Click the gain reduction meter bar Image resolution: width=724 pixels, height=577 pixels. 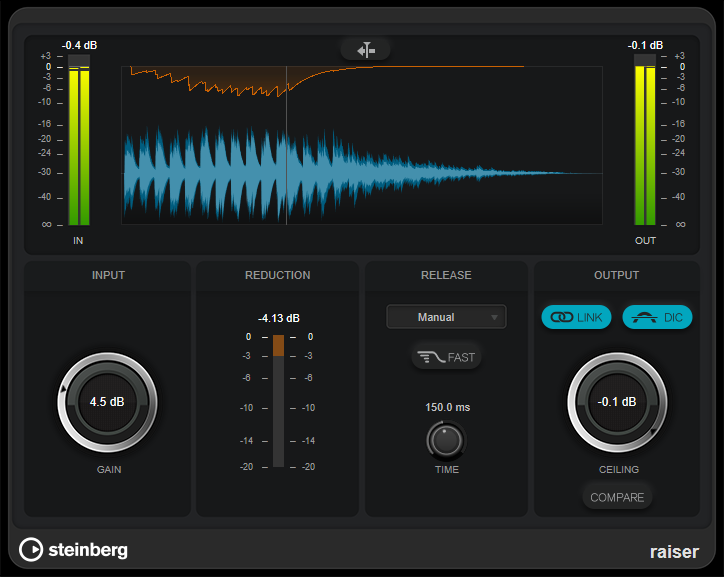277,400
